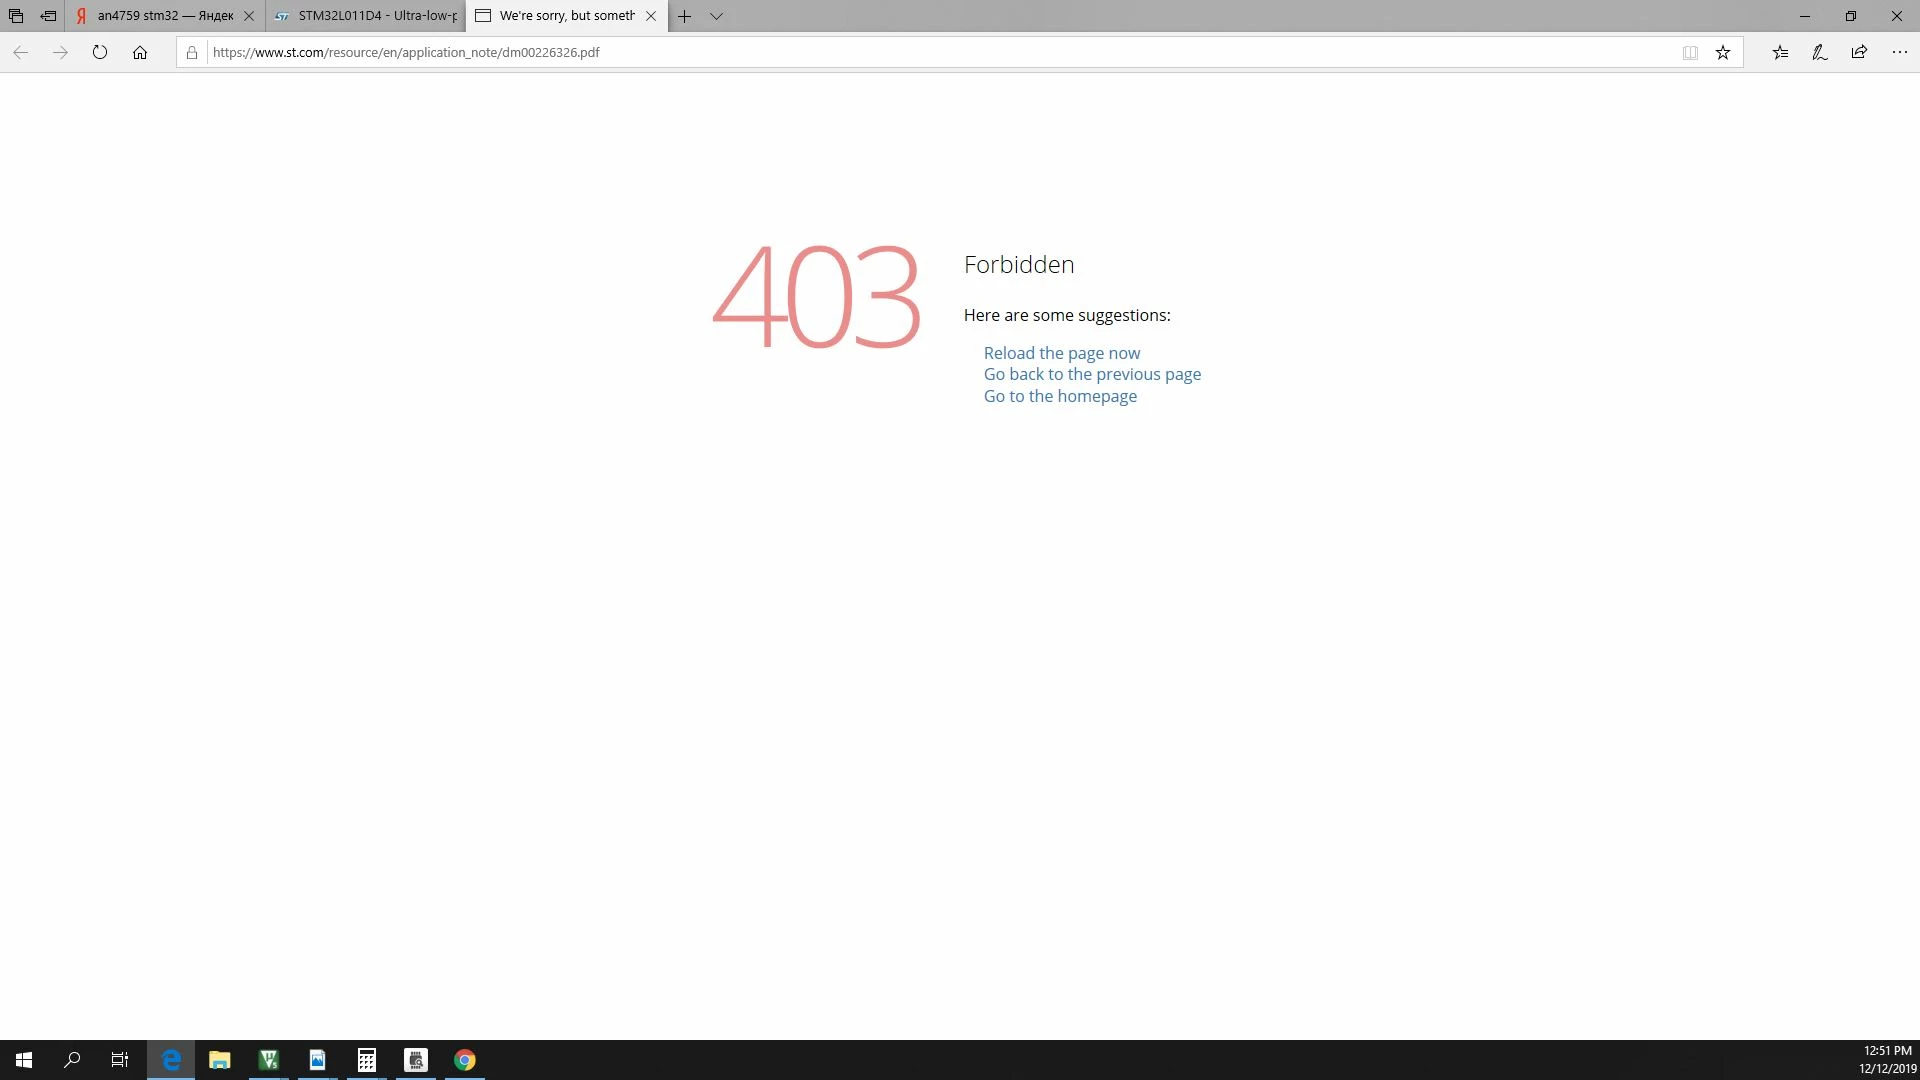The height and width of the screenshot is (1080, 1920).
Task: Add page to favorites star icon
Action: [x=1723, y=52]
